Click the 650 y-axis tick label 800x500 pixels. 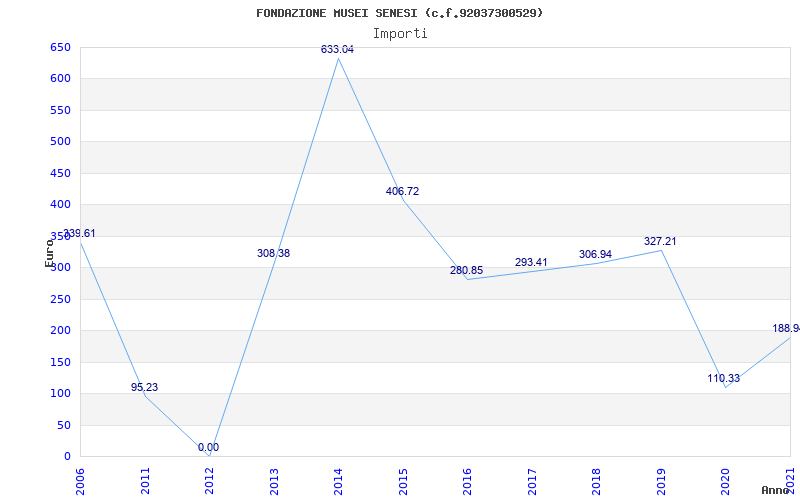click(x=60, y=47)
